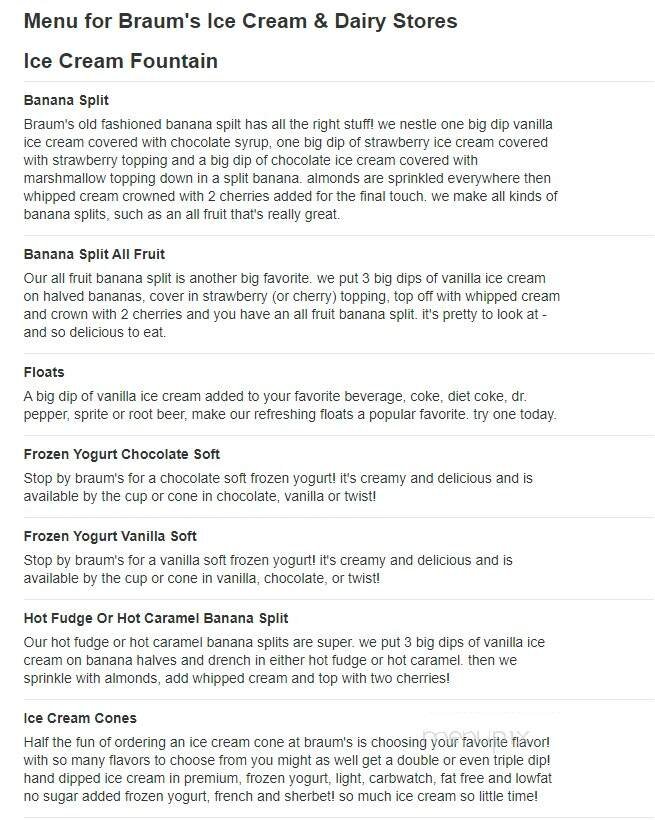Click the divider under Ice Cream Fountain heading
Screen dimensions: 655x820
point(339,81)
